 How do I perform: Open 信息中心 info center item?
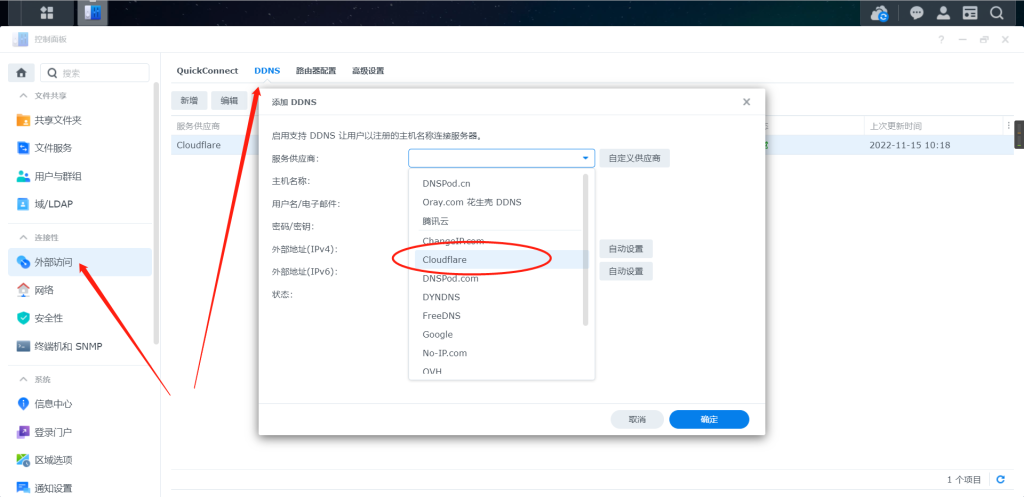click(x=80, y=404)
